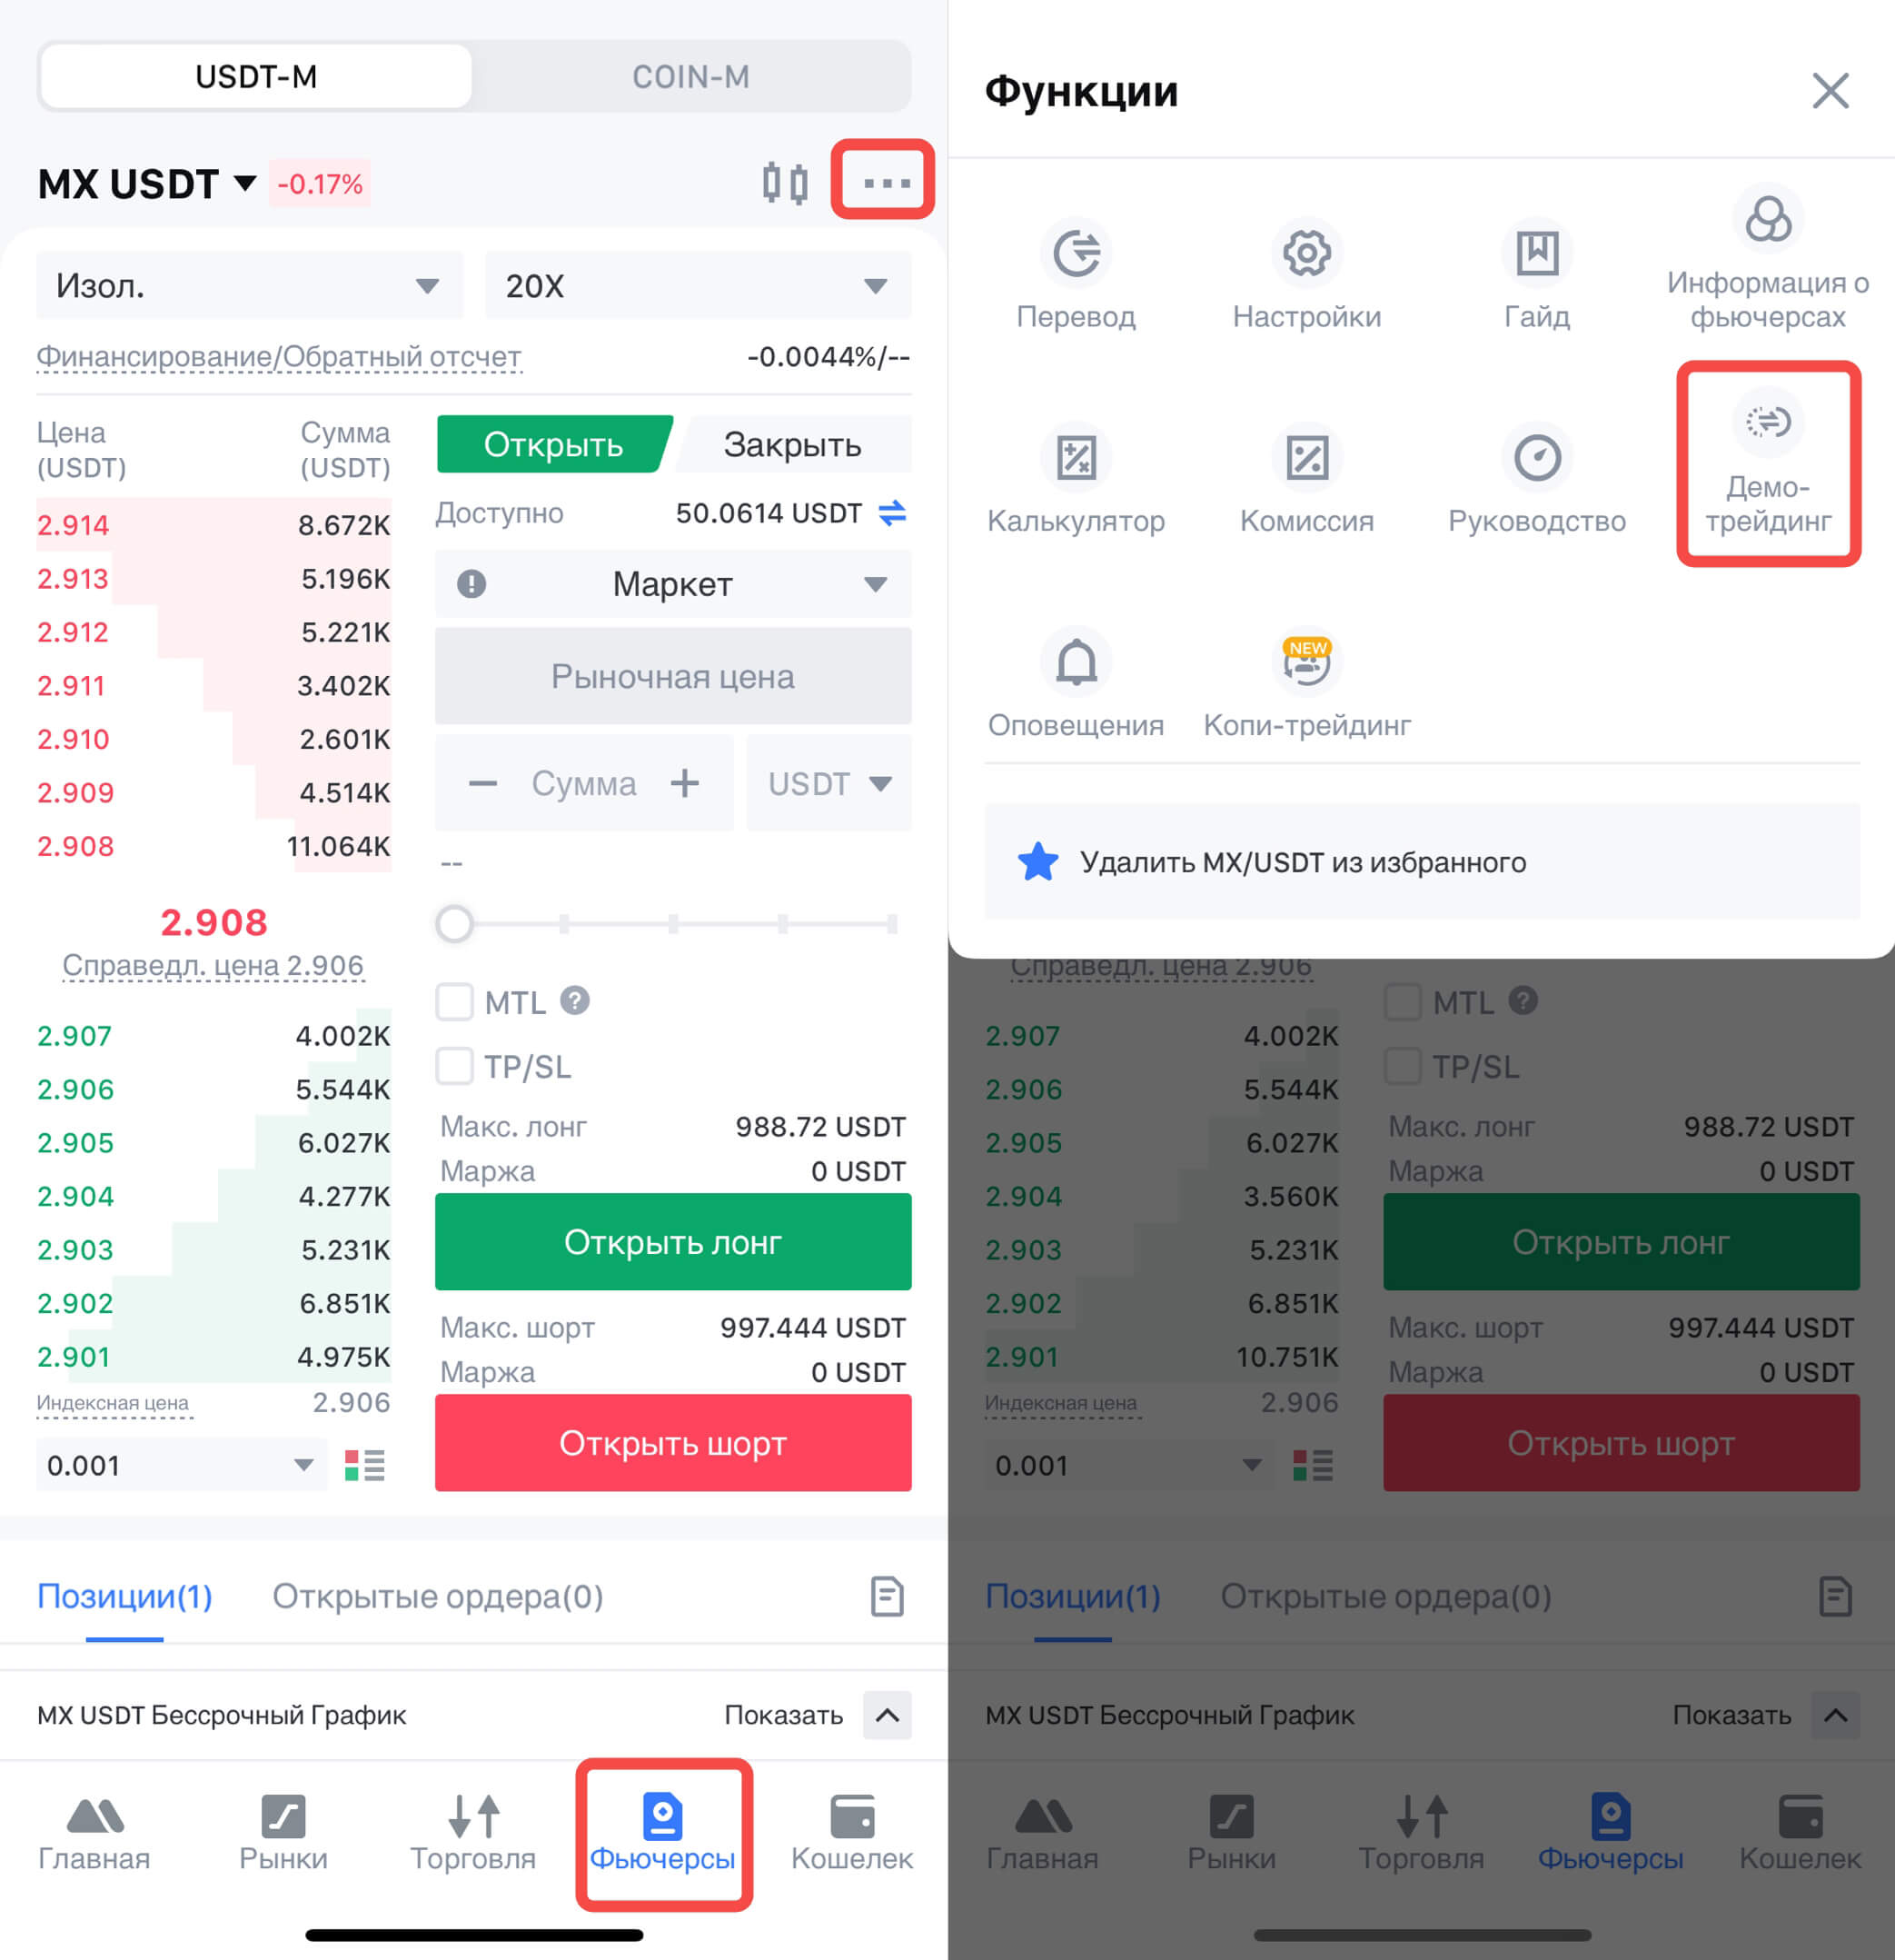The width and height of the screenshot is (1895, 1960).
Task: Tap the order history document icon
Action: click(x=887, y=1596)
